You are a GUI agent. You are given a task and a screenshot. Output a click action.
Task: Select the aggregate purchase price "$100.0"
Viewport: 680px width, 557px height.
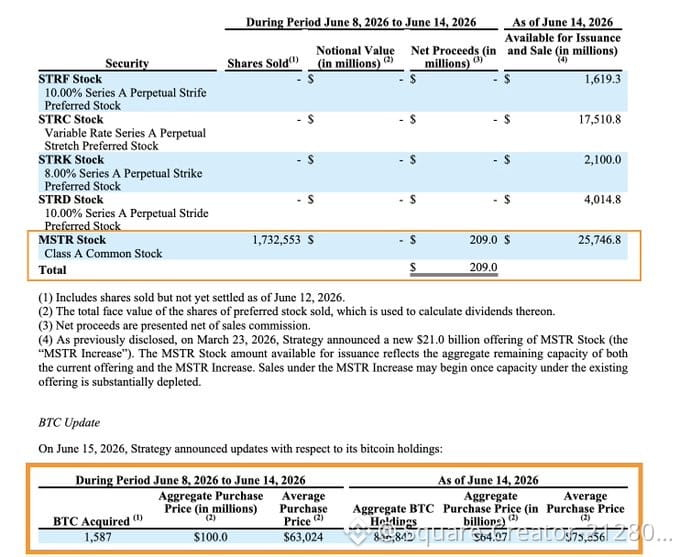click(211, 537)
